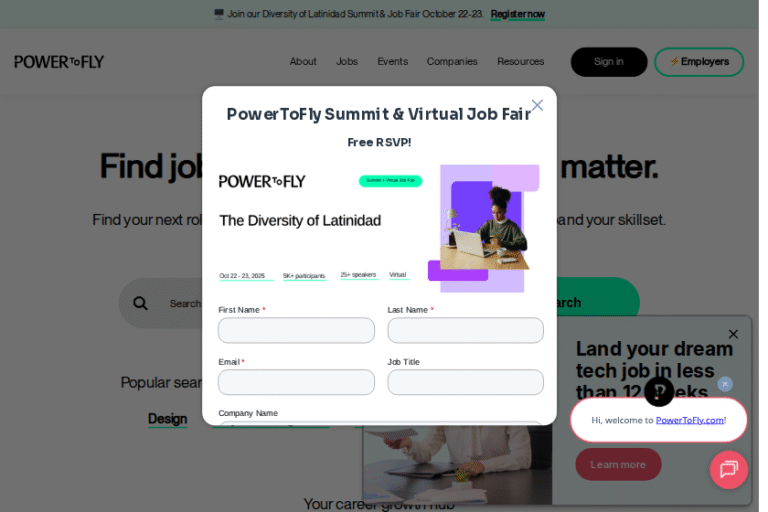Follow the Register now banner link
768x512 pixels.
coord(517,14)
